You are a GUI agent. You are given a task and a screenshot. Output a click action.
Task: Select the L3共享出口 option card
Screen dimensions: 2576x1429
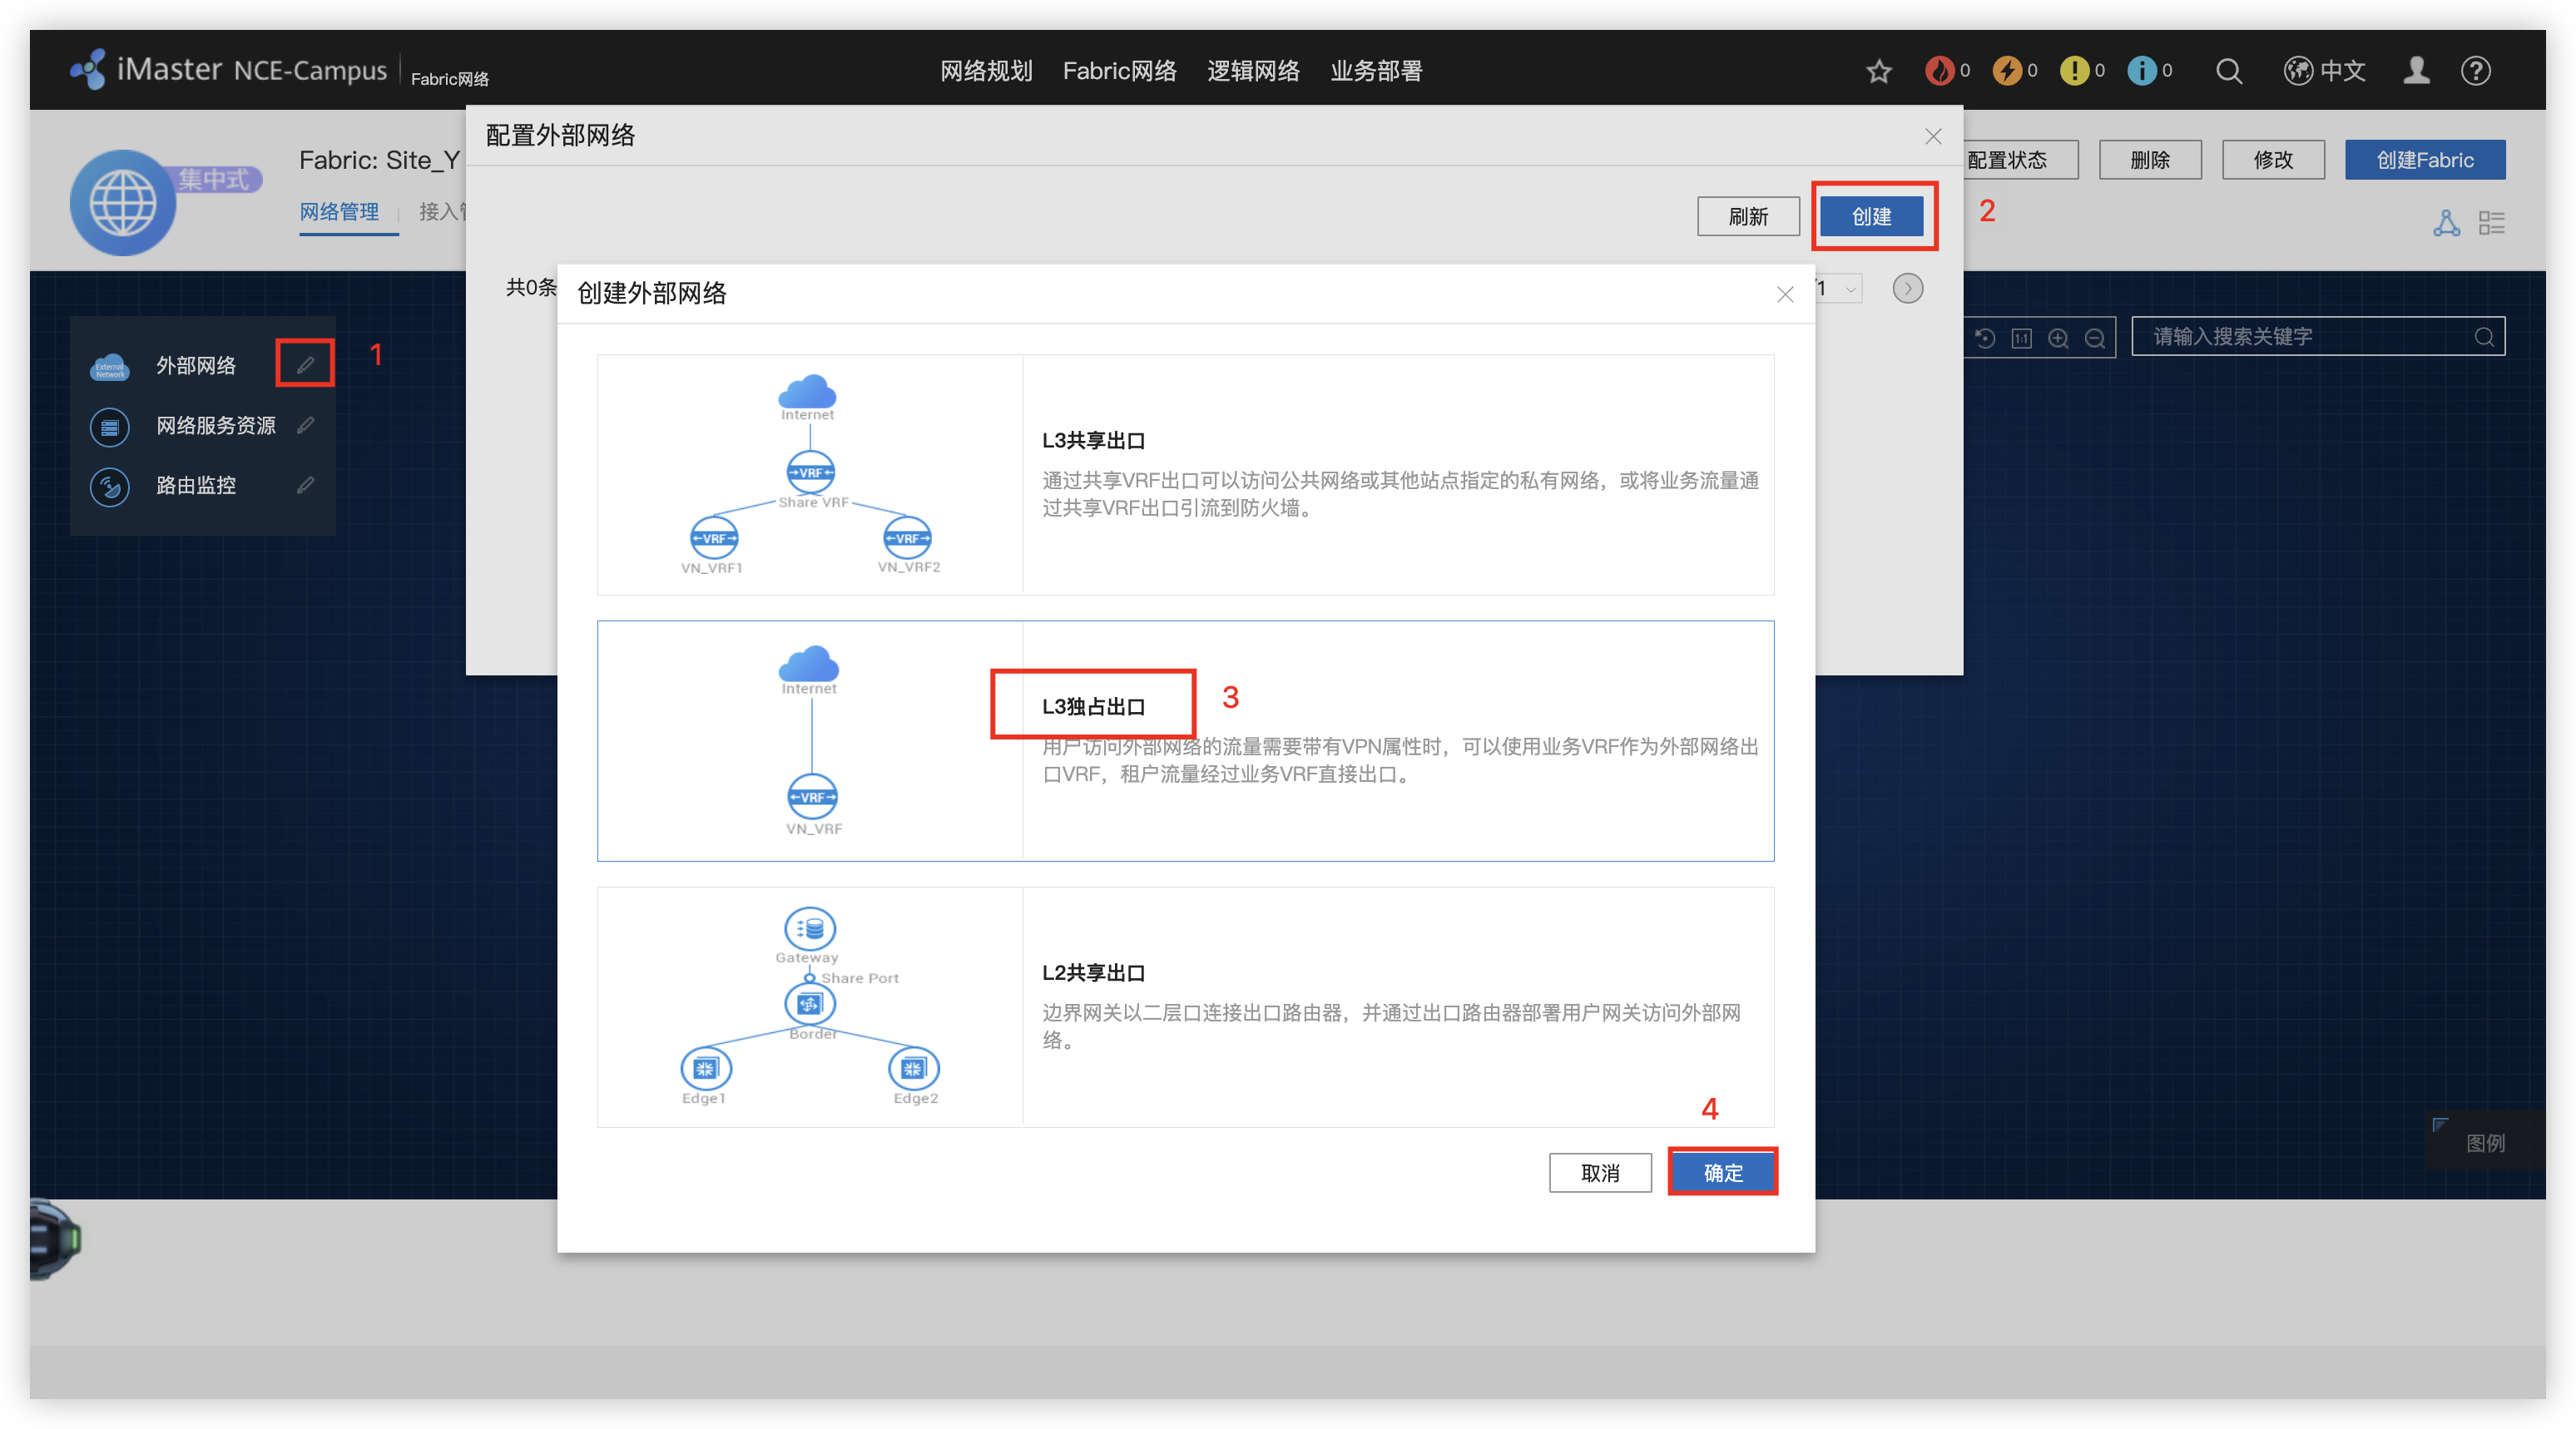[x=1185, y=474]
